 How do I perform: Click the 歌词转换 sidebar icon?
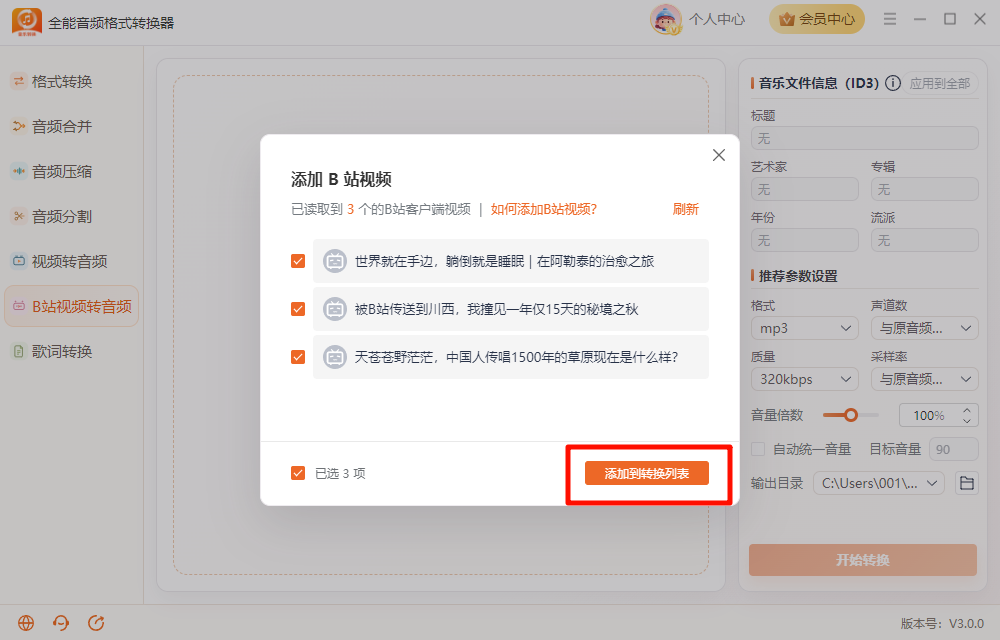pos(19,351)
